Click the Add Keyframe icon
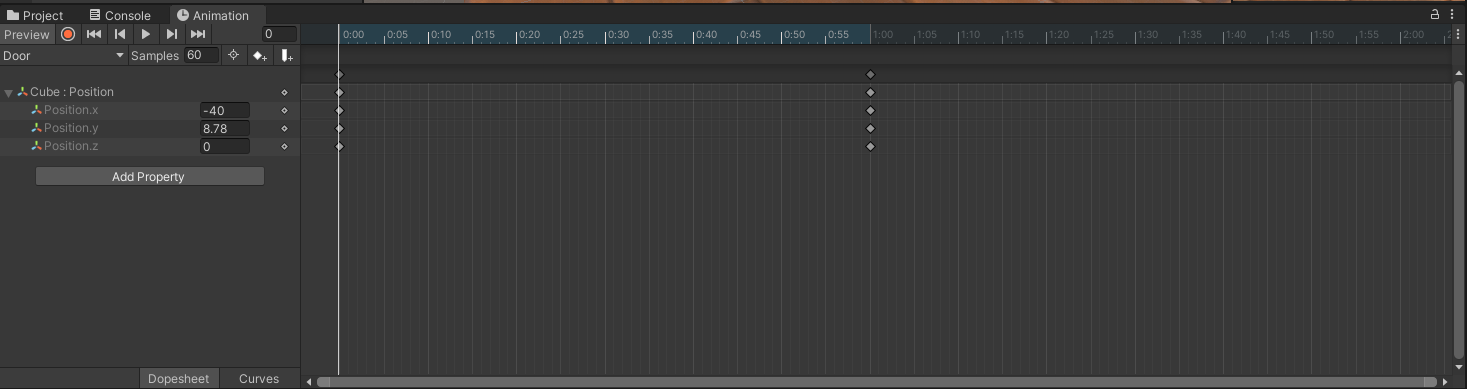Viewport: 1467px width, 389px height. click(260, 56)
